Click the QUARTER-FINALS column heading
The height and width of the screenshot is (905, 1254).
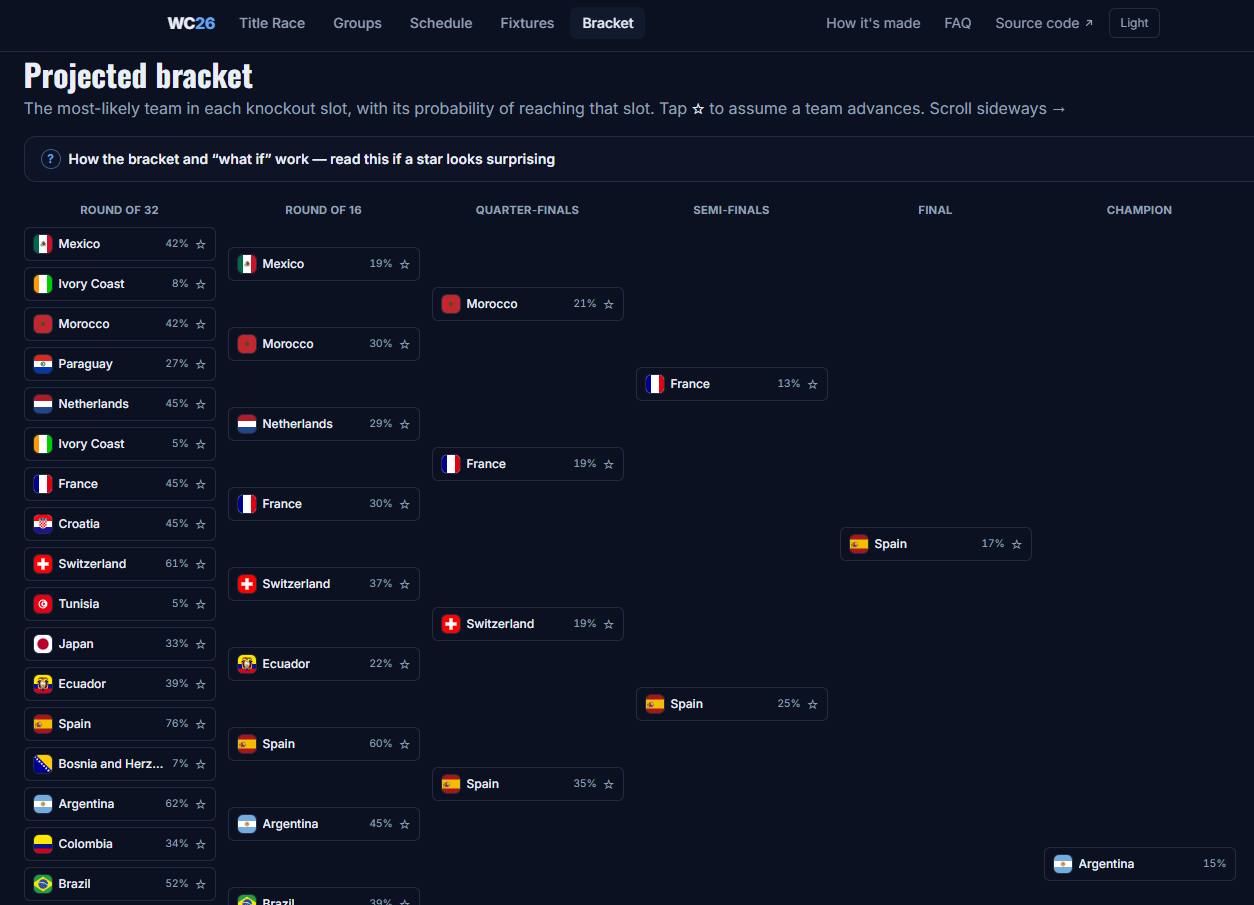click(x=527, y=210)
